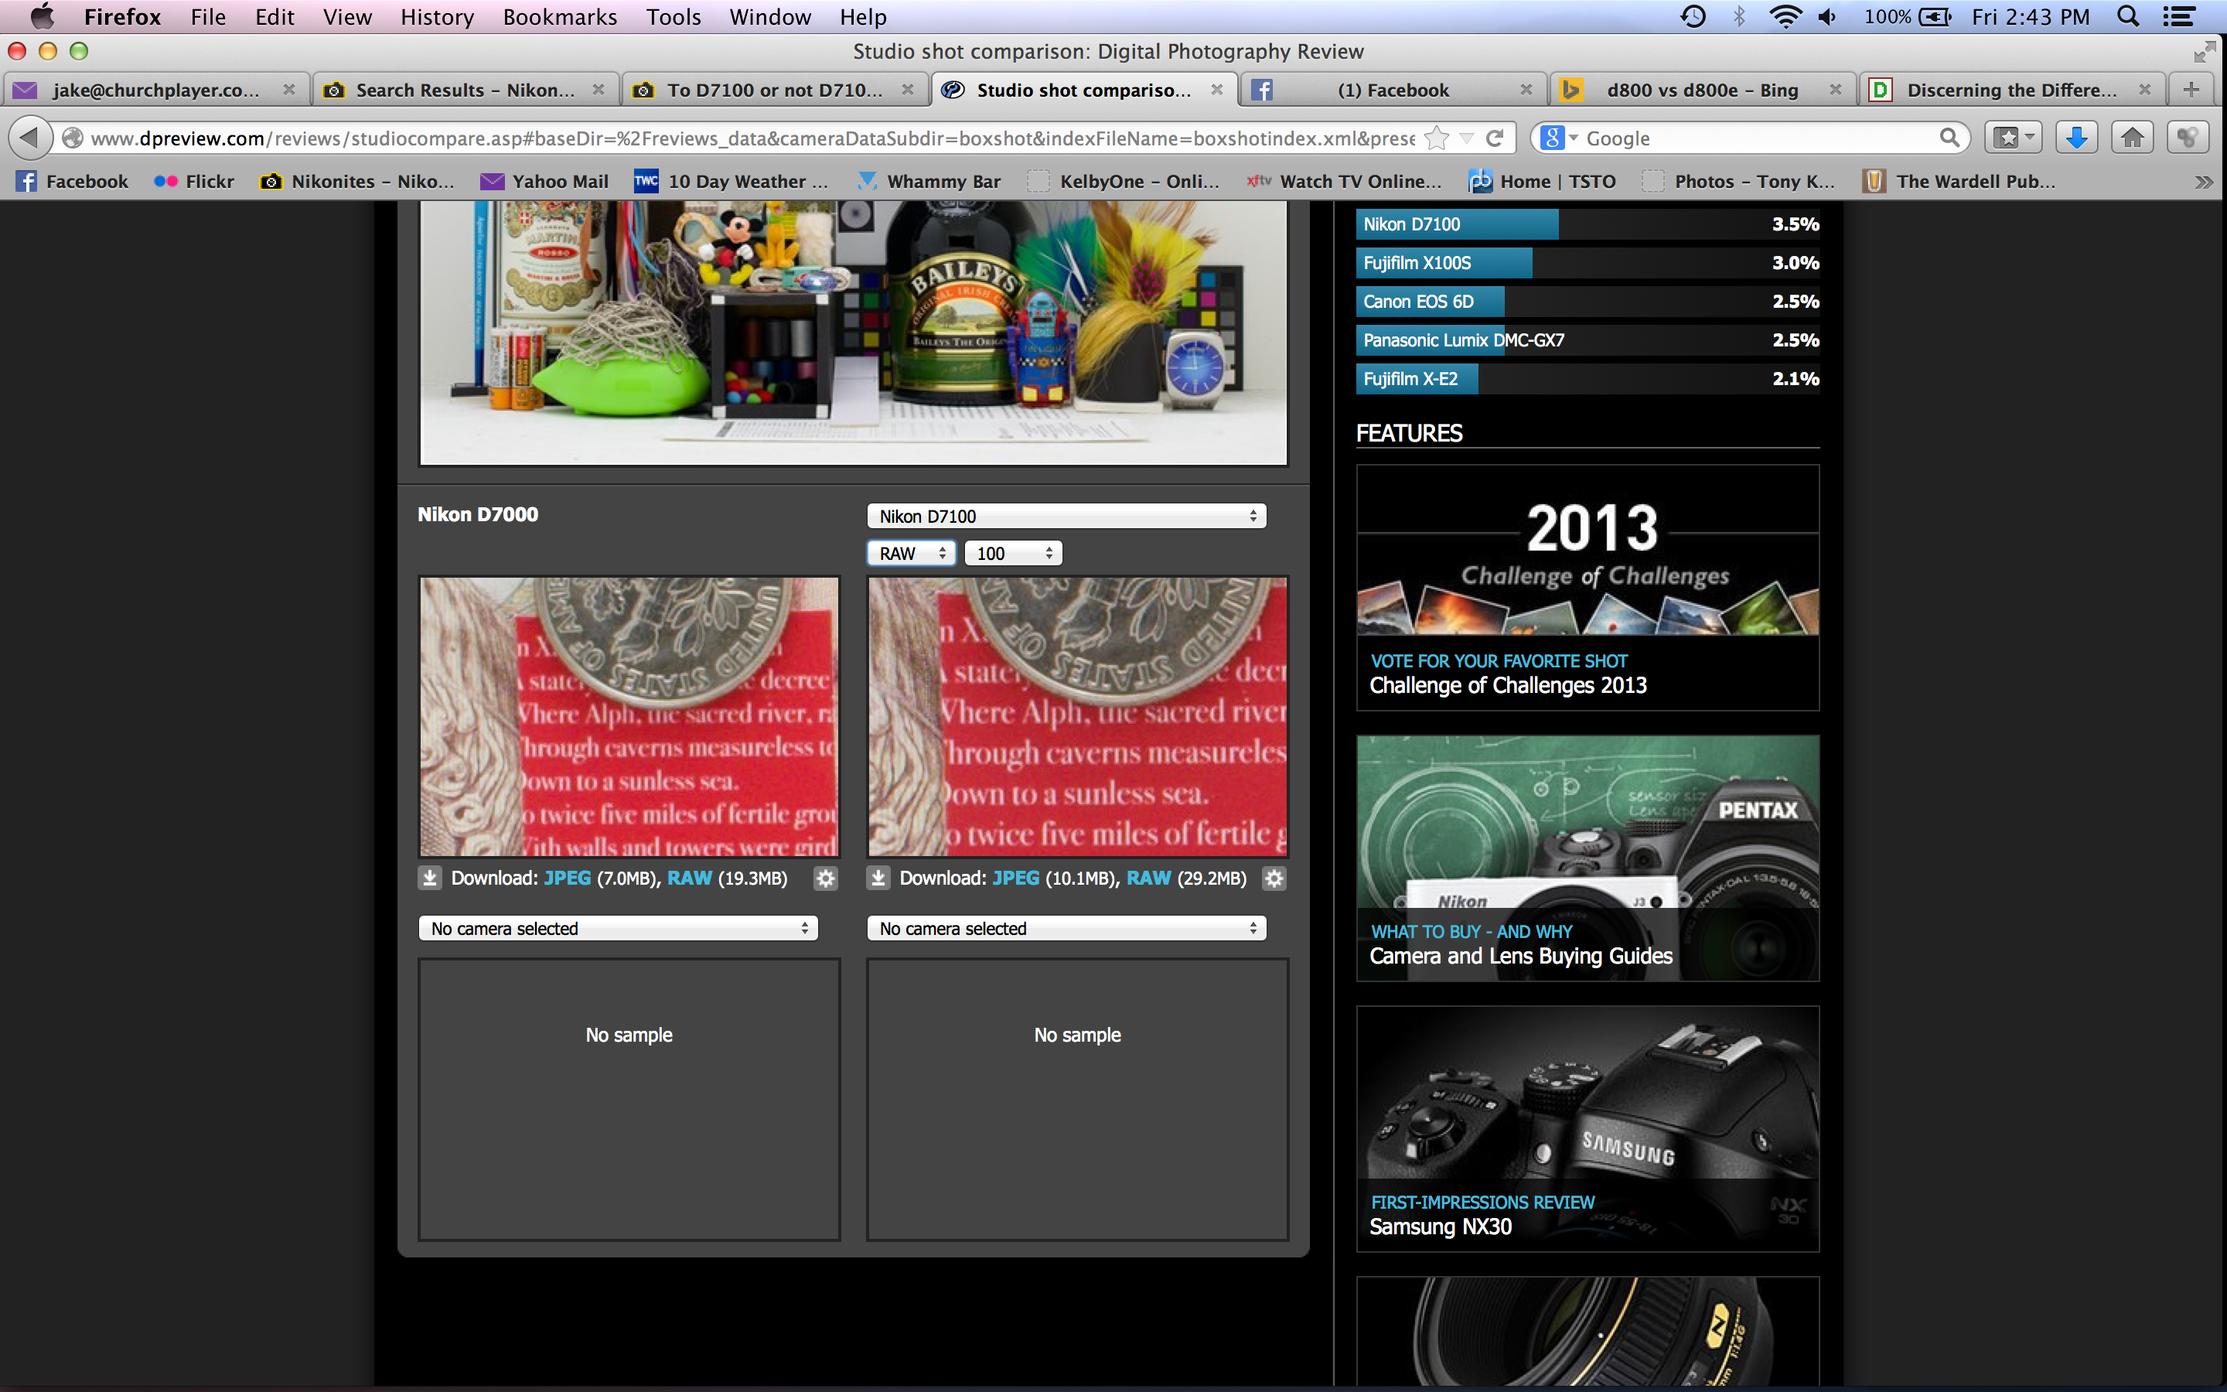The width and height of the screenshot is (2227, 1392).
Task: Reload the page with refresh icon
Action: (x=1495, y=138)
